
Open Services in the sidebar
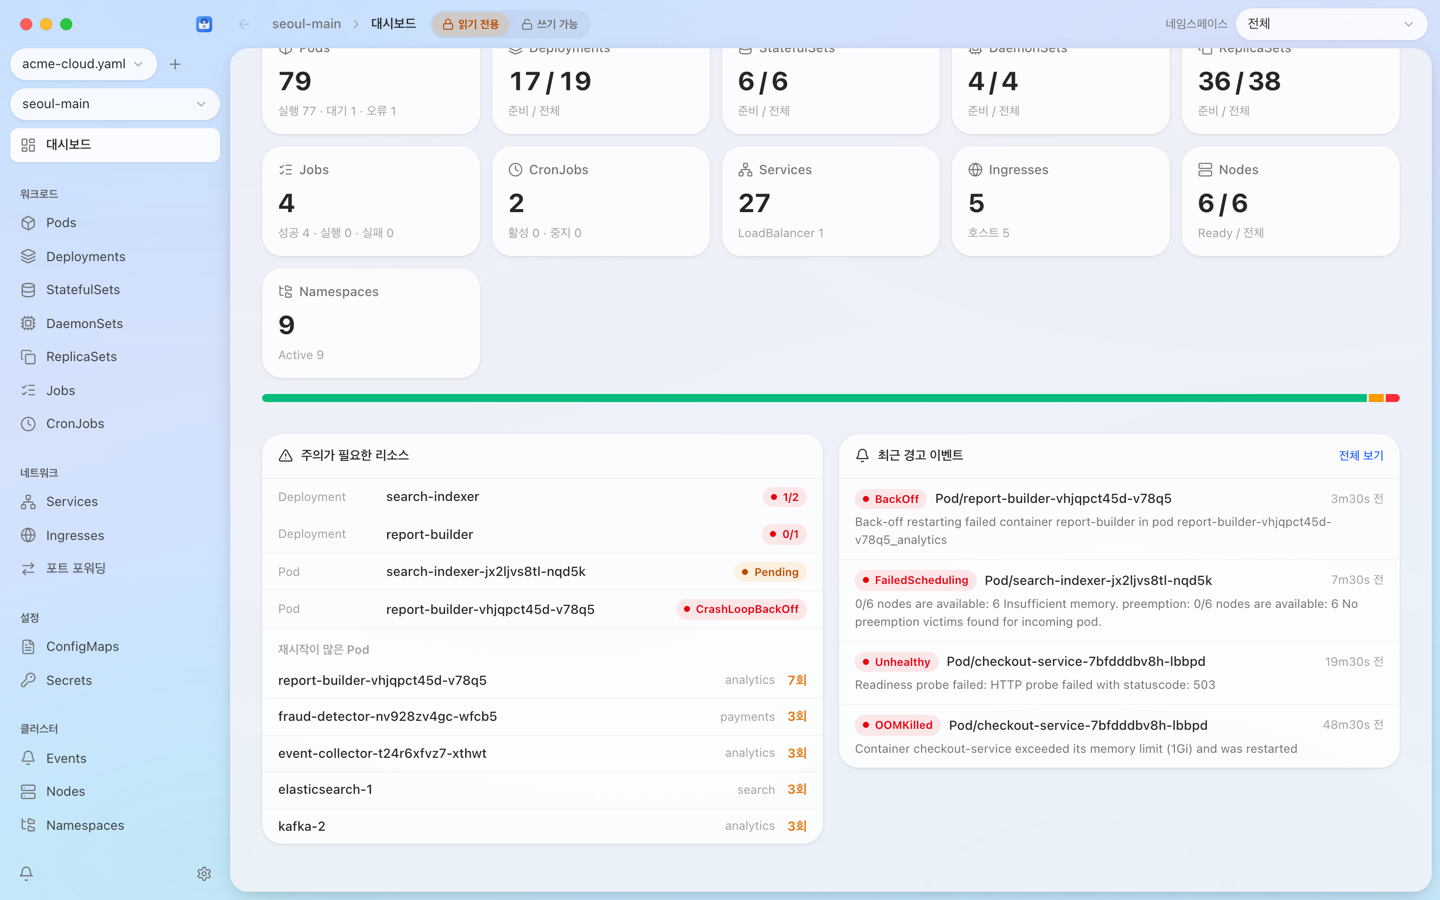click(x=115, y=502)
